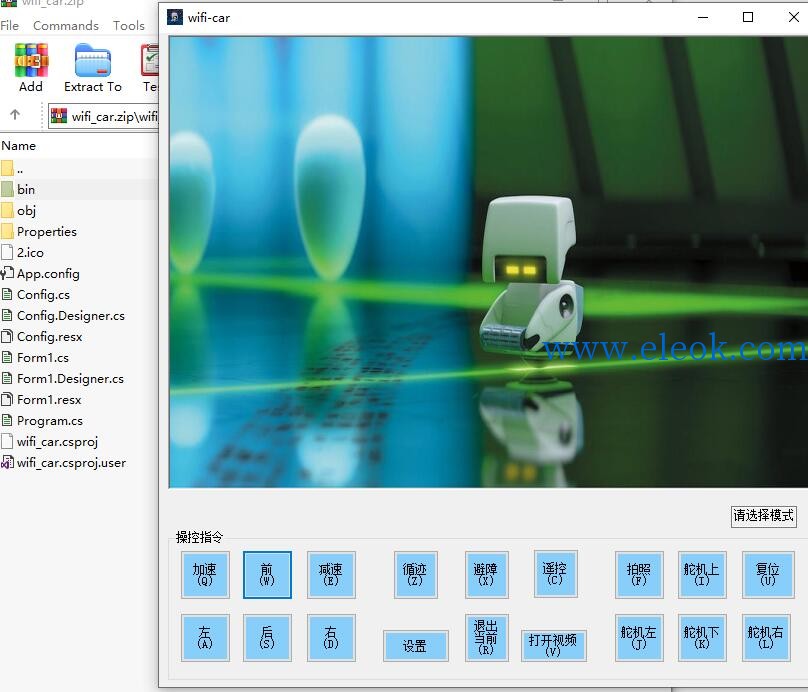Image resolution: width=808 pixels, height=692 pixels.
Task: Open the Tools menu in WinRAR
Action: tap(129, 25)
